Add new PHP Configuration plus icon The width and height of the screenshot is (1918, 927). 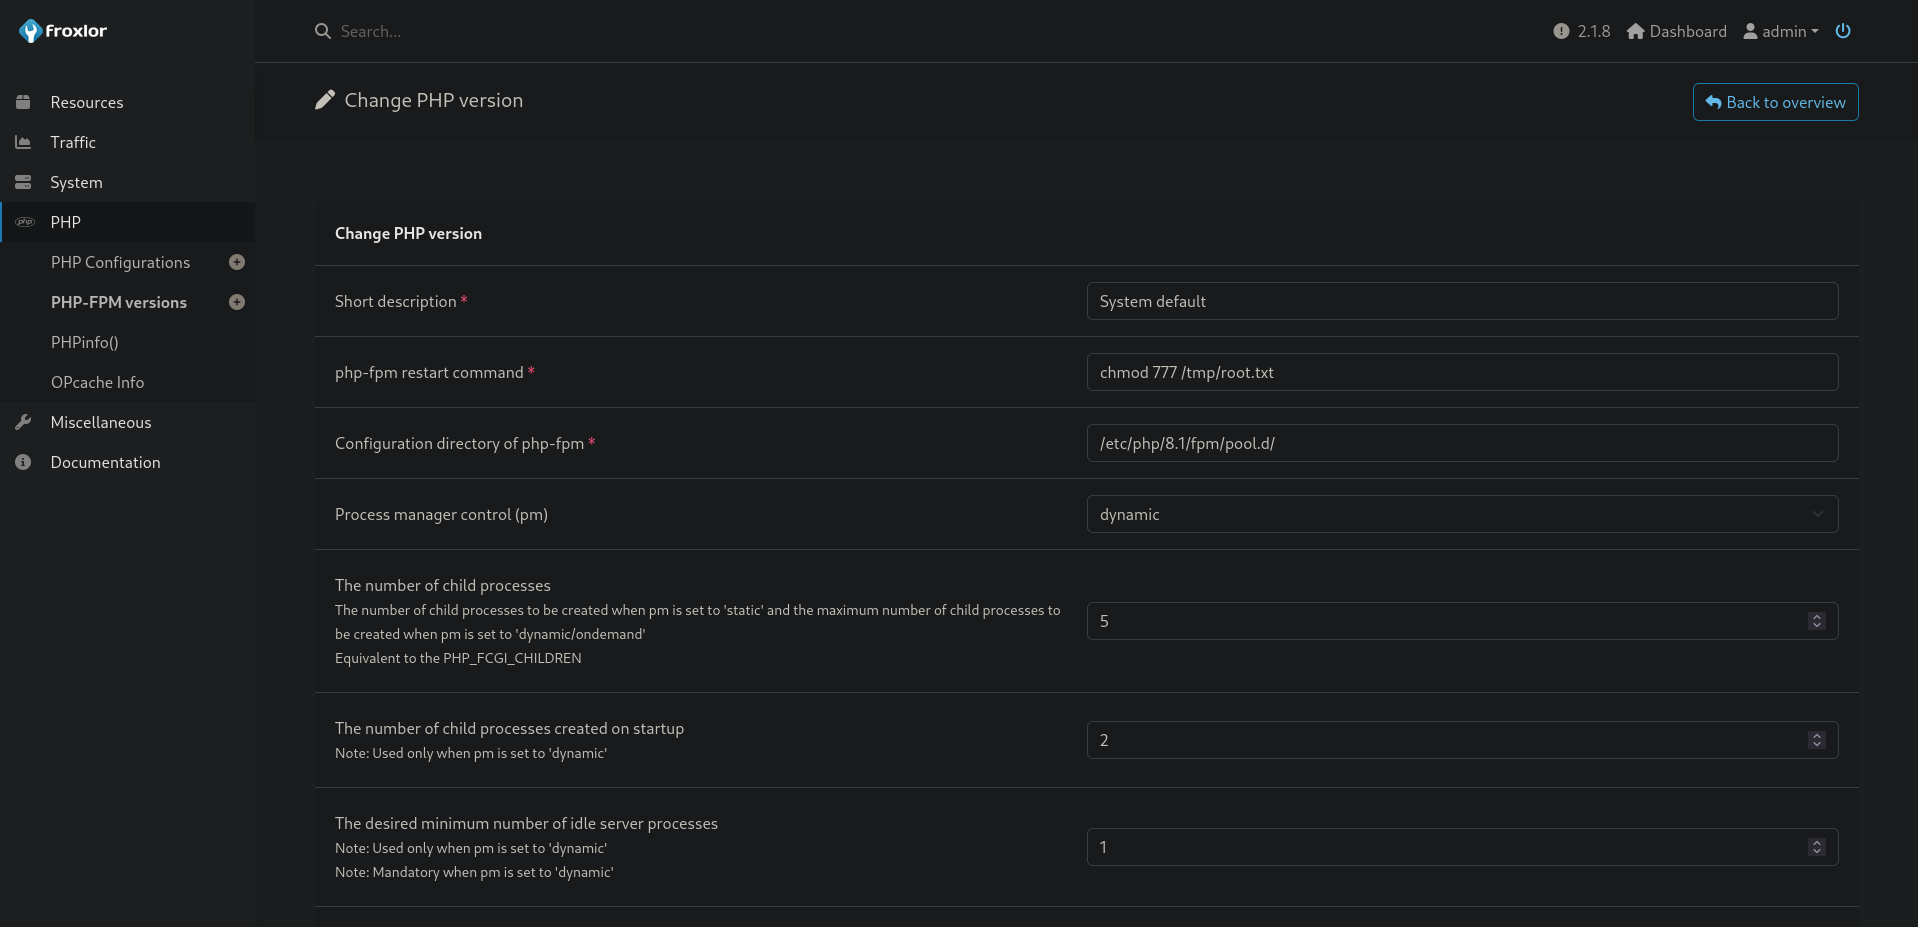[x=237, y=262]
